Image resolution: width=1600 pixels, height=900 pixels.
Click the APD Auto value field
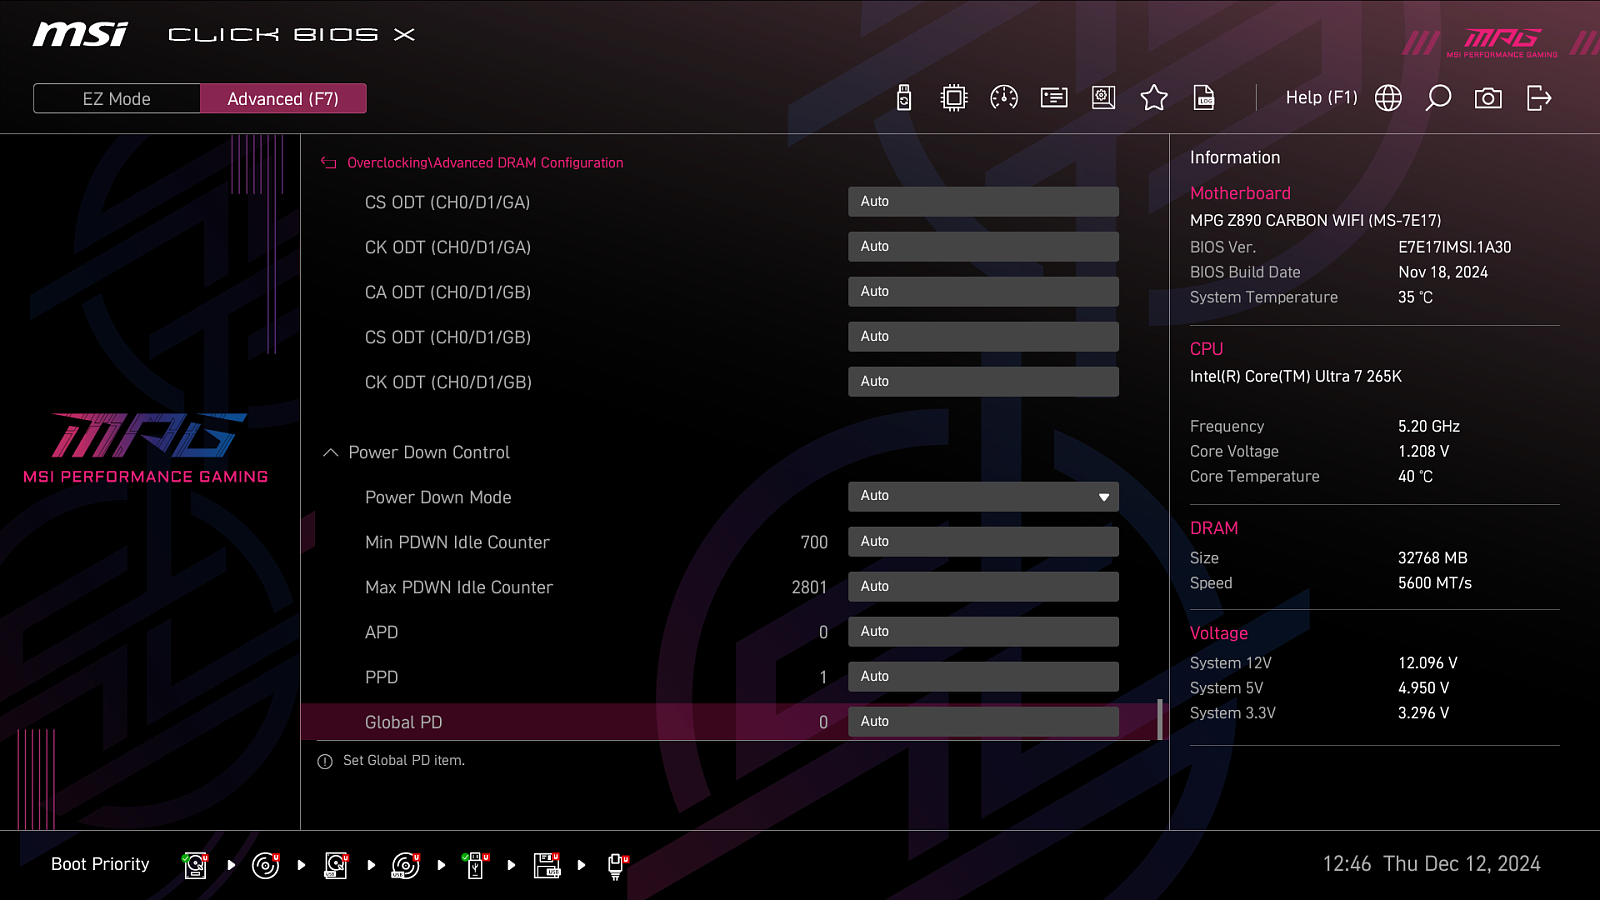983,632
